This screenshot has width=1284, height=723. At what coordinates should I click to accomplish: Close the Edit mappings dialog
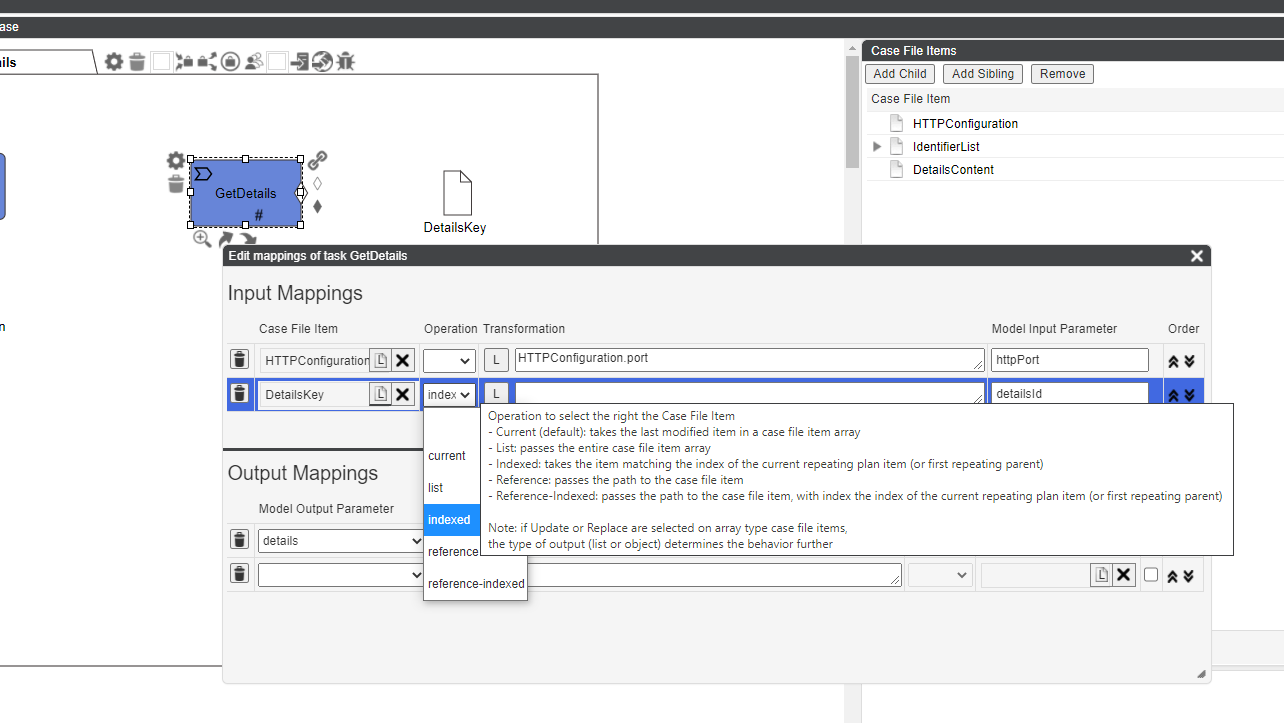[x=1197, y=256]
